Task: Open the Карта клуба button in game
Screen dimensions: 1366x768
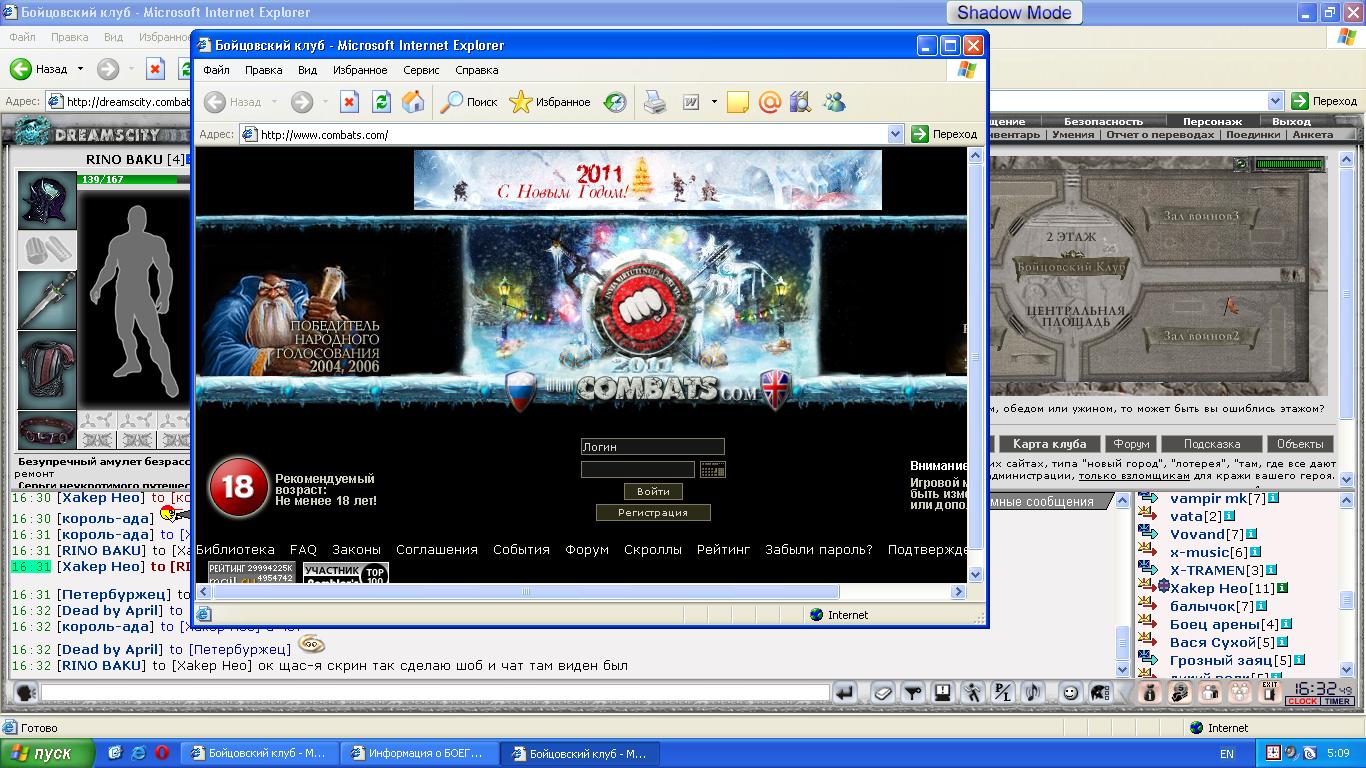Action: click(1049, 444)
